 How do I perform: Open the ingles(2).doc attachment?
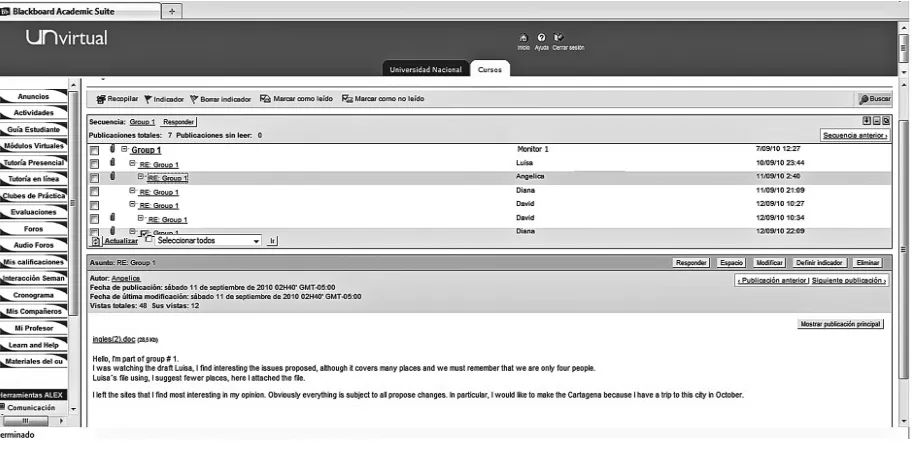click(114, 339)
